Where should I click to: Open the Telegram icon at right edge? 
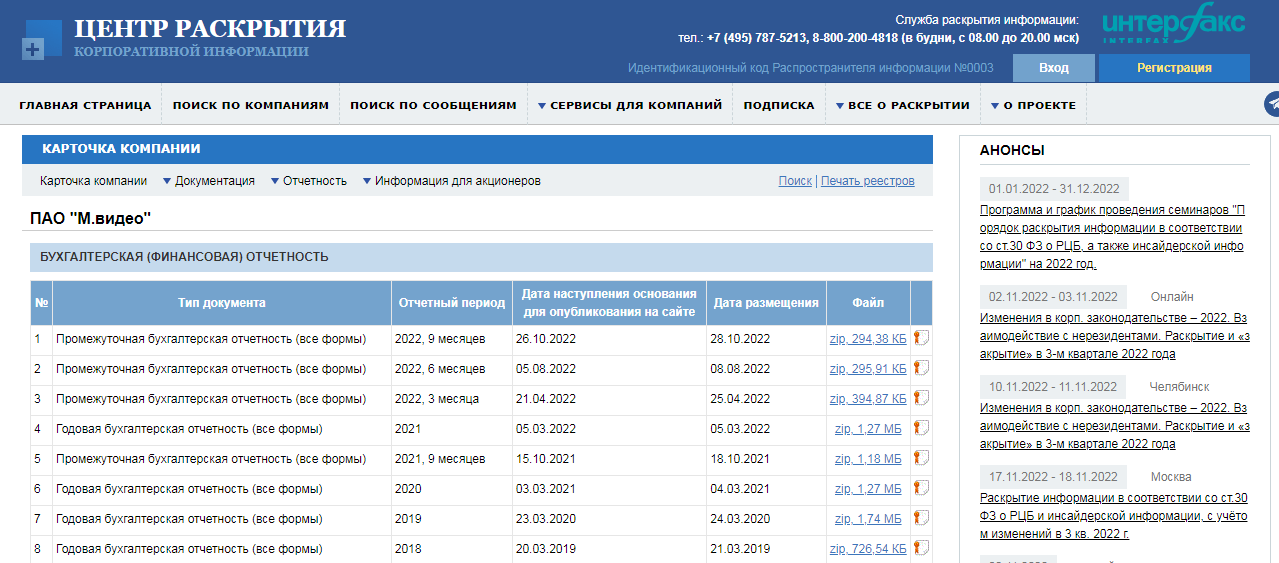pos(1272,105)
